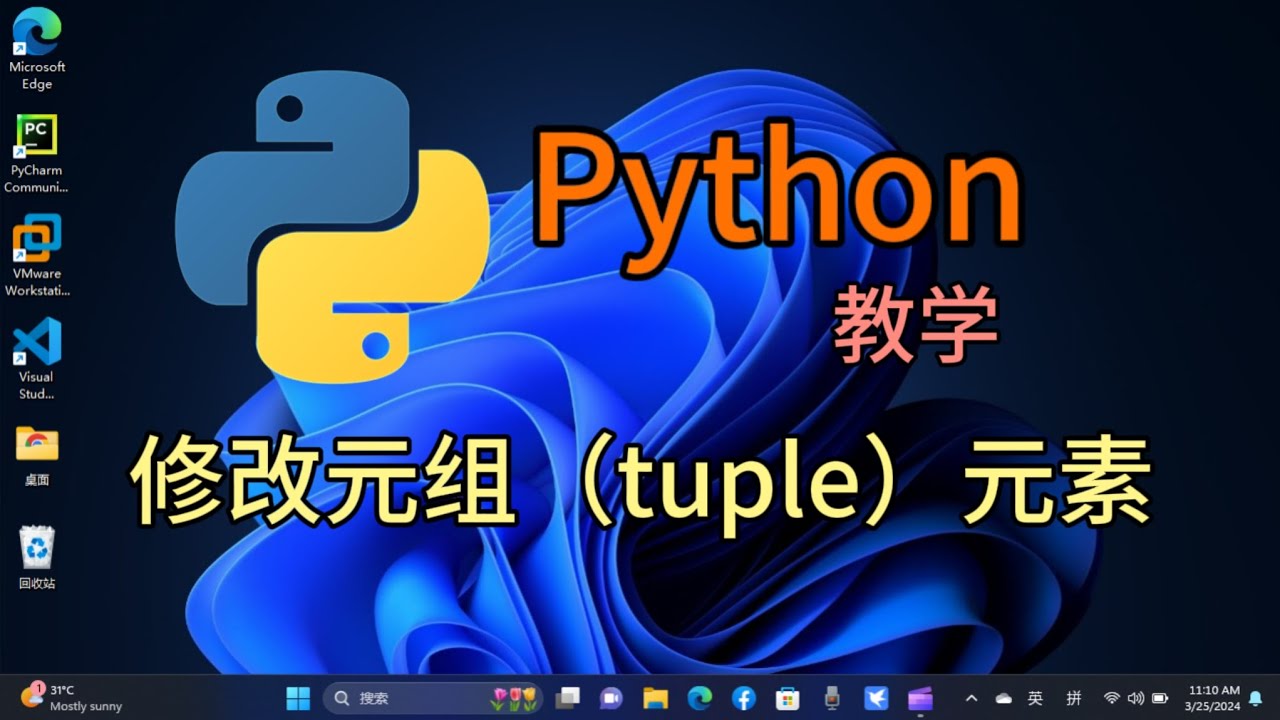Open the clock showing 11:10 AM
Screen dimensions: 1280x720
coord(1213,698)
